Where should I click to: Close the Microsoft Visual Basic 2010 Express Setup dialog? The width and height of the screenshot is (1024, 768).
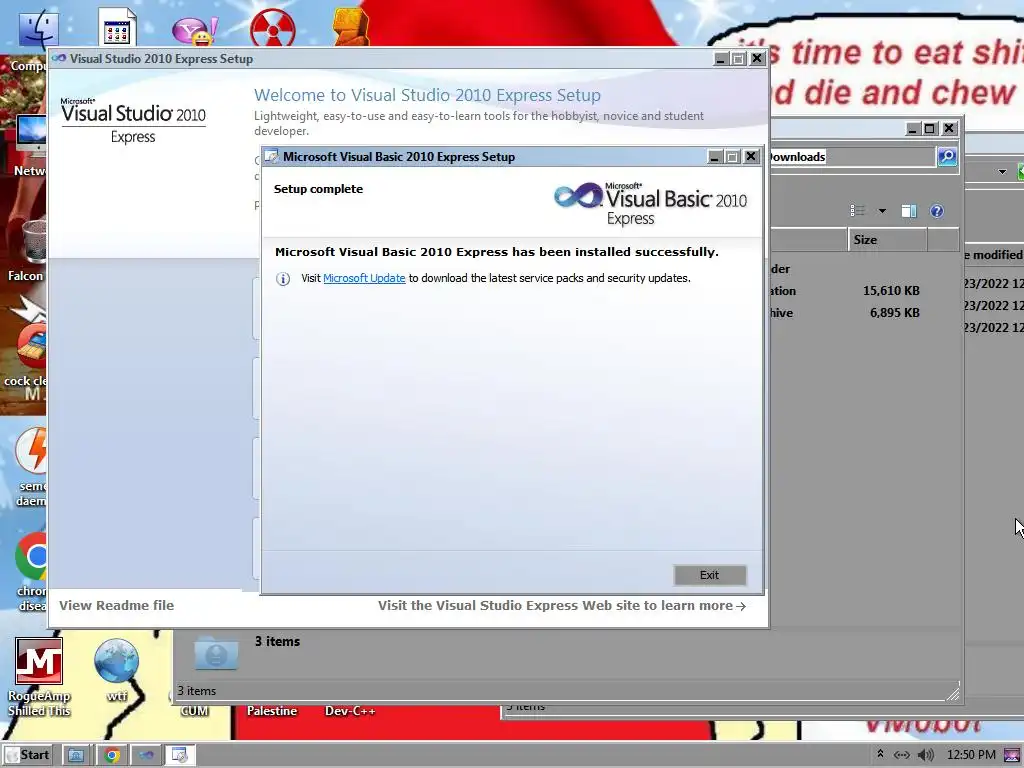(x=751, y=157)
